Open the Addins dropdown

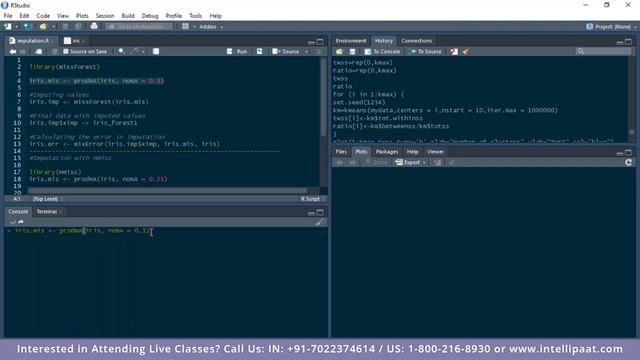211,27
